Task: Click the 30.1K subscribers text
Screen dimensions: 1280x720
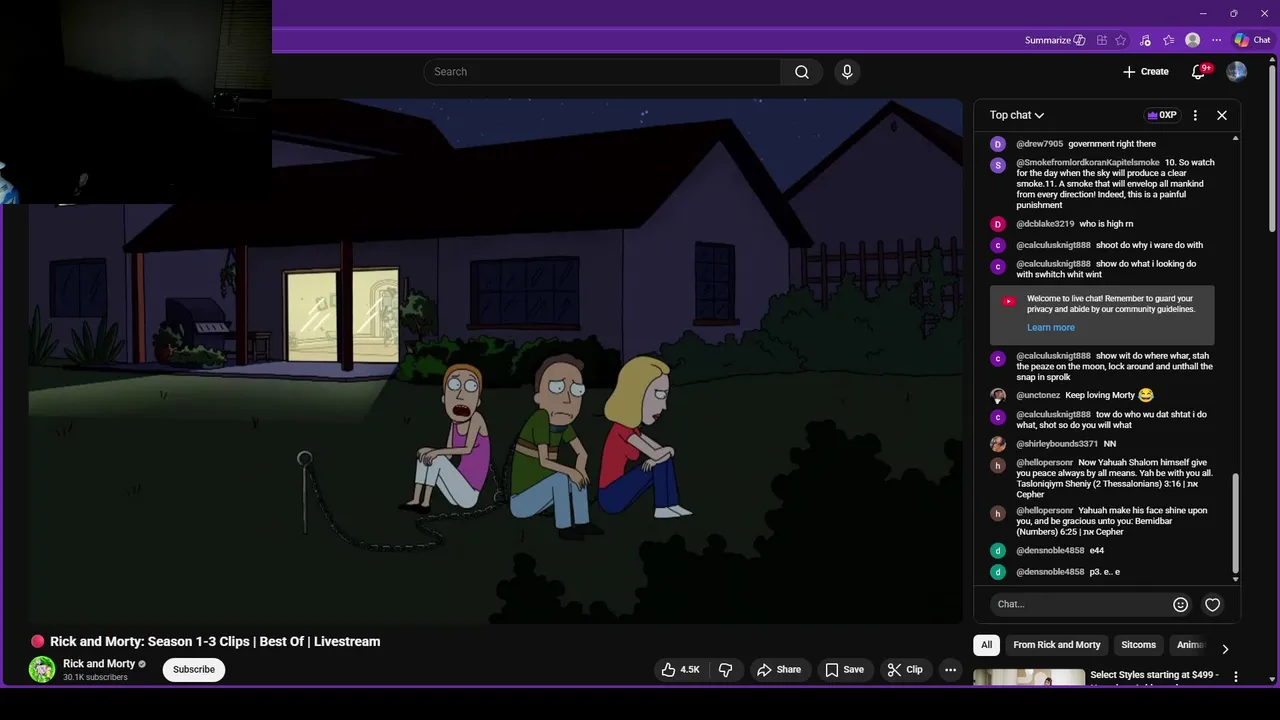Action: point(95,678)
